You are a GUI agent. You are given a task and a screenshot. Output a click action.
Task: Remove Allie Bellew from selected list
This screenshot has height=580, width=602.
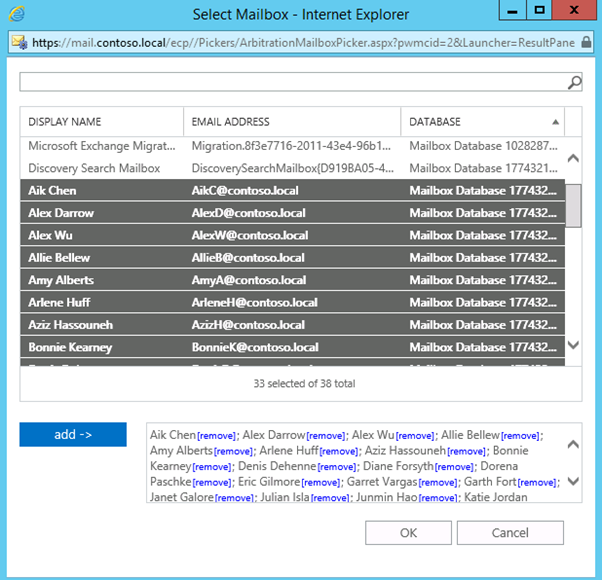pos(520,436)
